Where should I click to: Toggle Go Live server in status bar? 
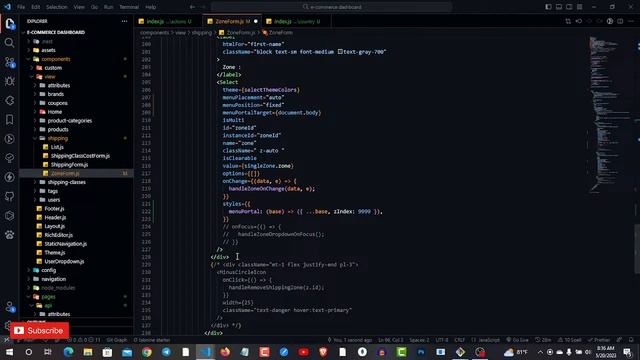tap(517, 340)
